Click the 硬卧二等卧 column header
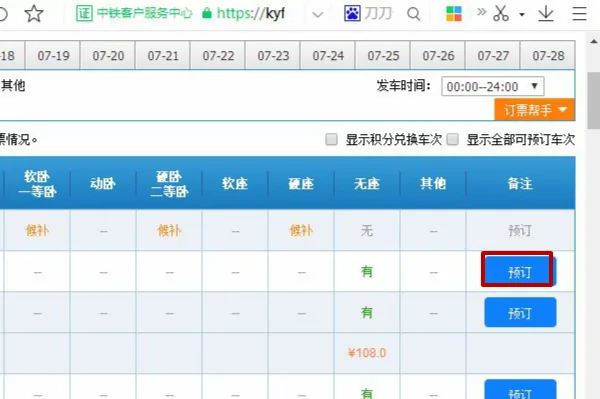This screenshot has height=399, width=600. [x=169, y=184]
